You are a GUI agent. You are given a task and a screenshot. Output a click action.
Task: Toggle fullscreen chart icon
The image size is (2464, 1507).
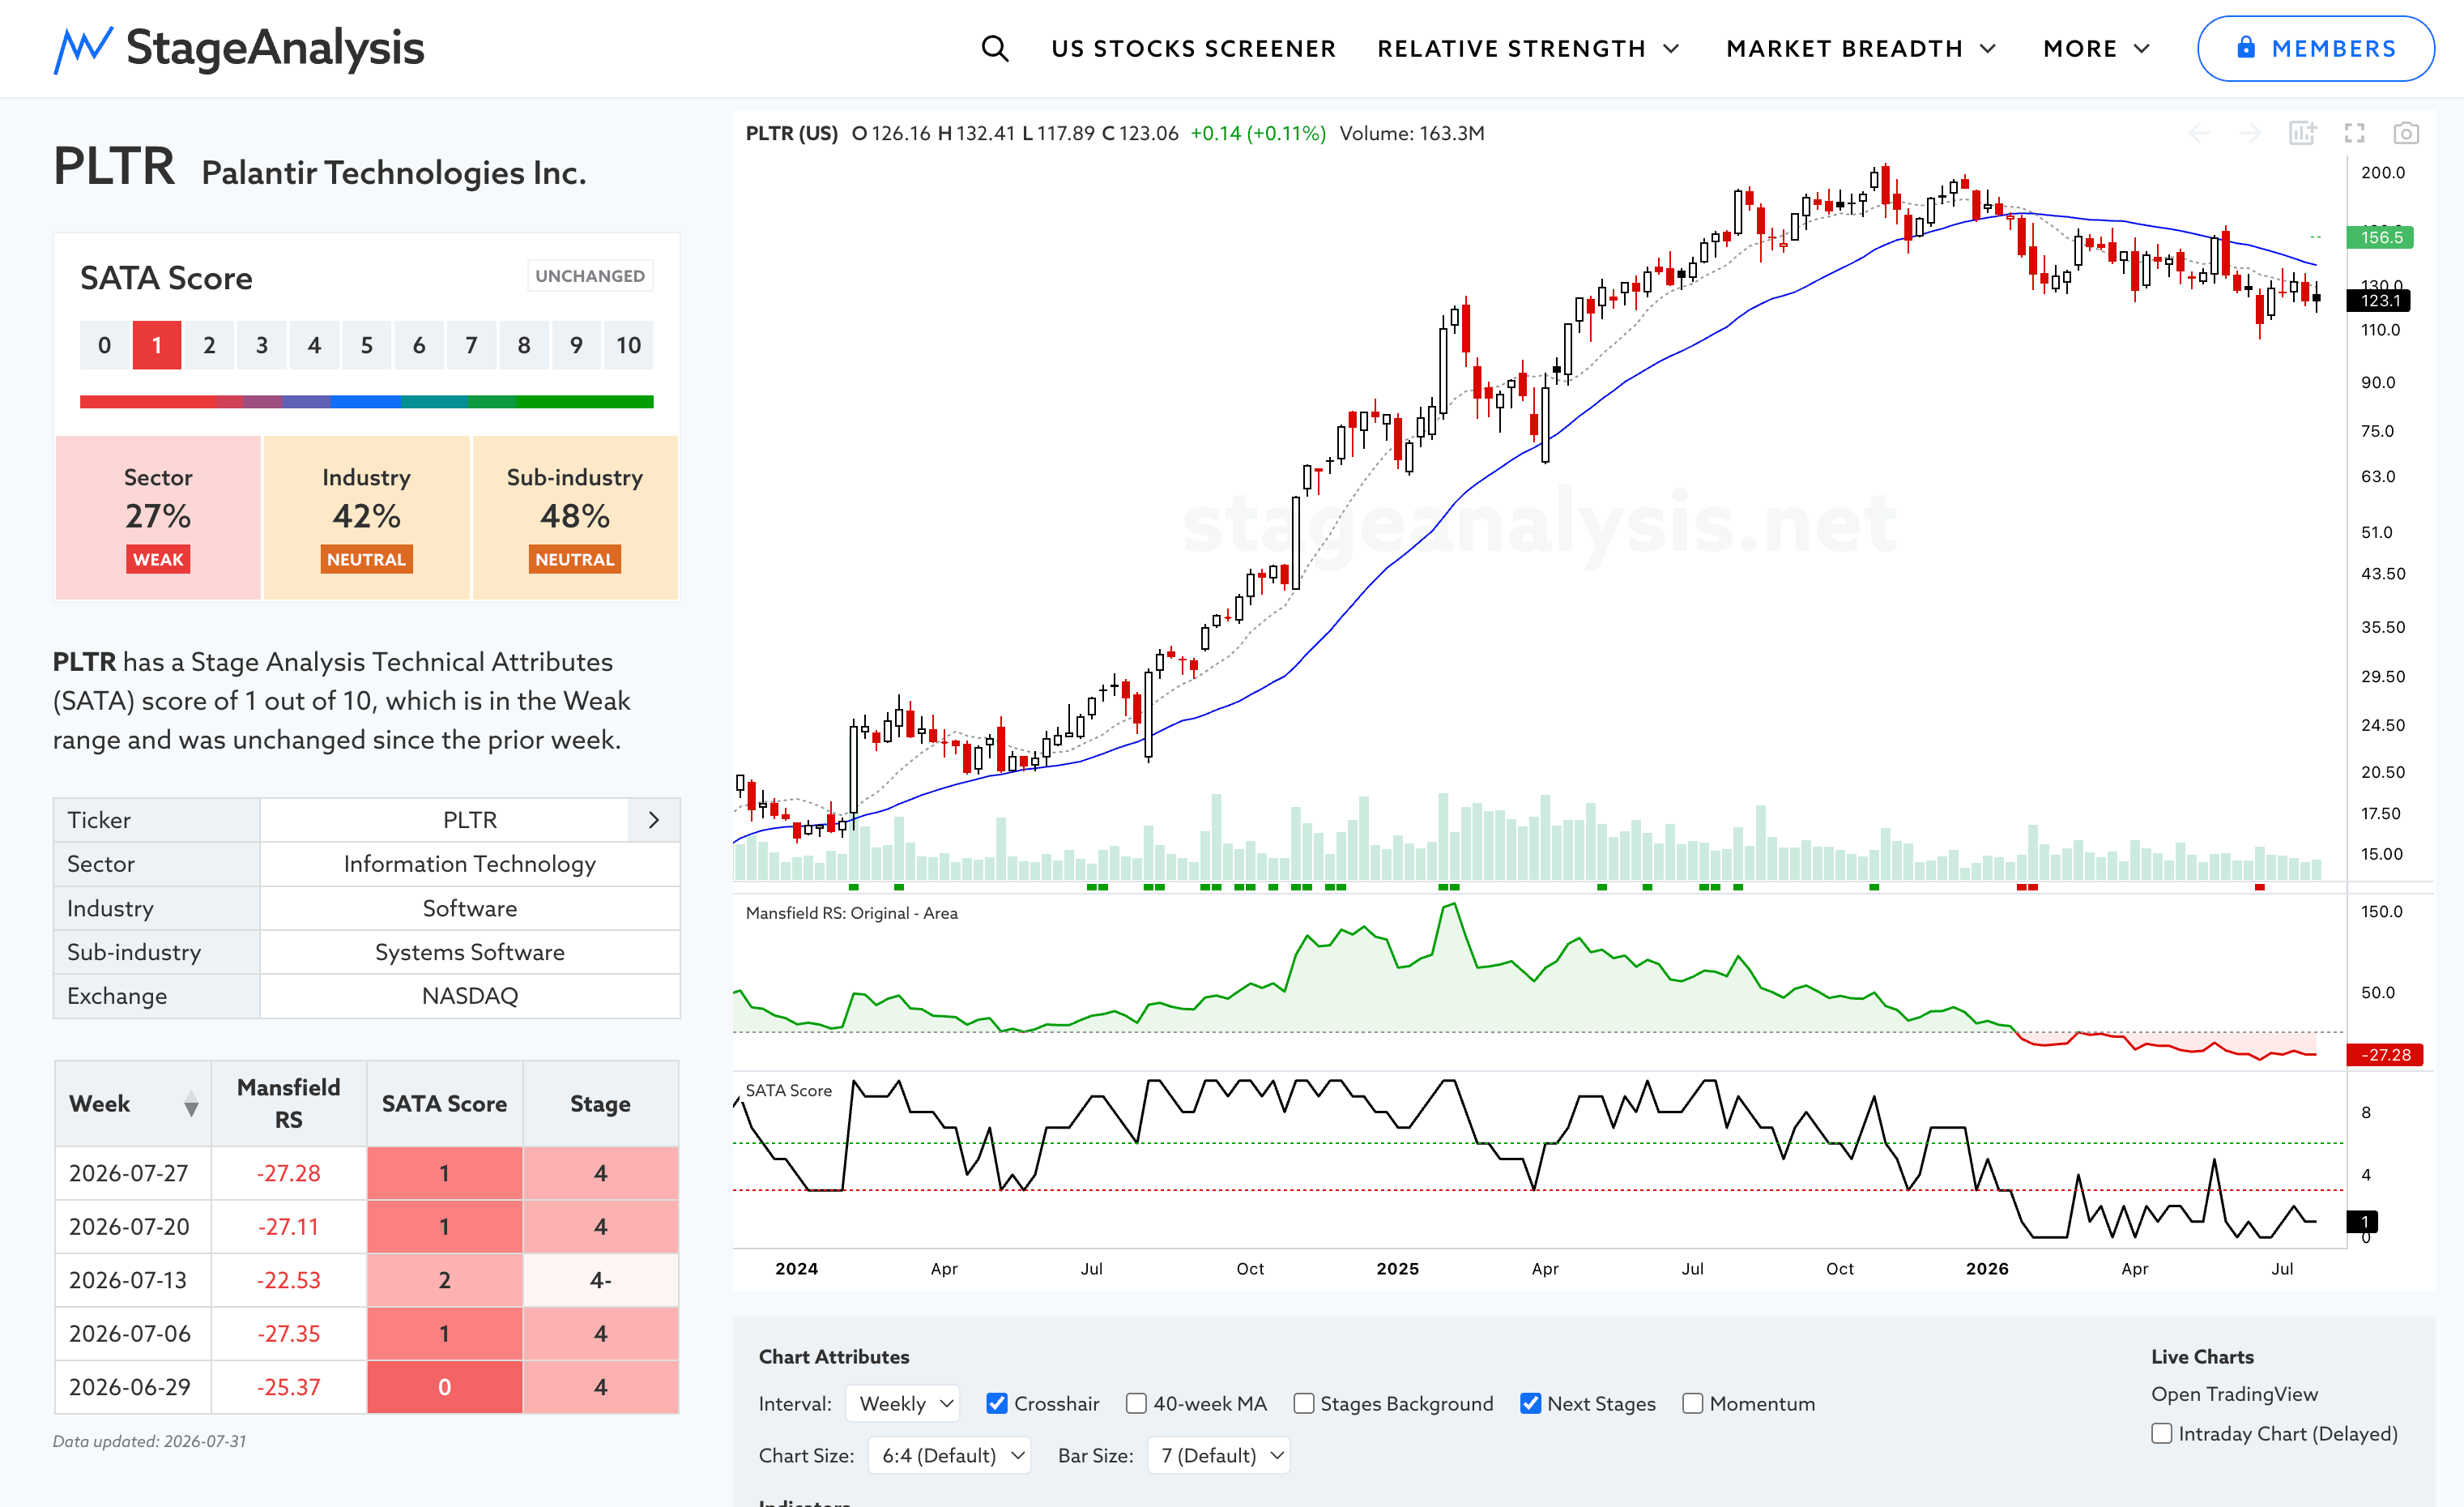coord(2354,133)
